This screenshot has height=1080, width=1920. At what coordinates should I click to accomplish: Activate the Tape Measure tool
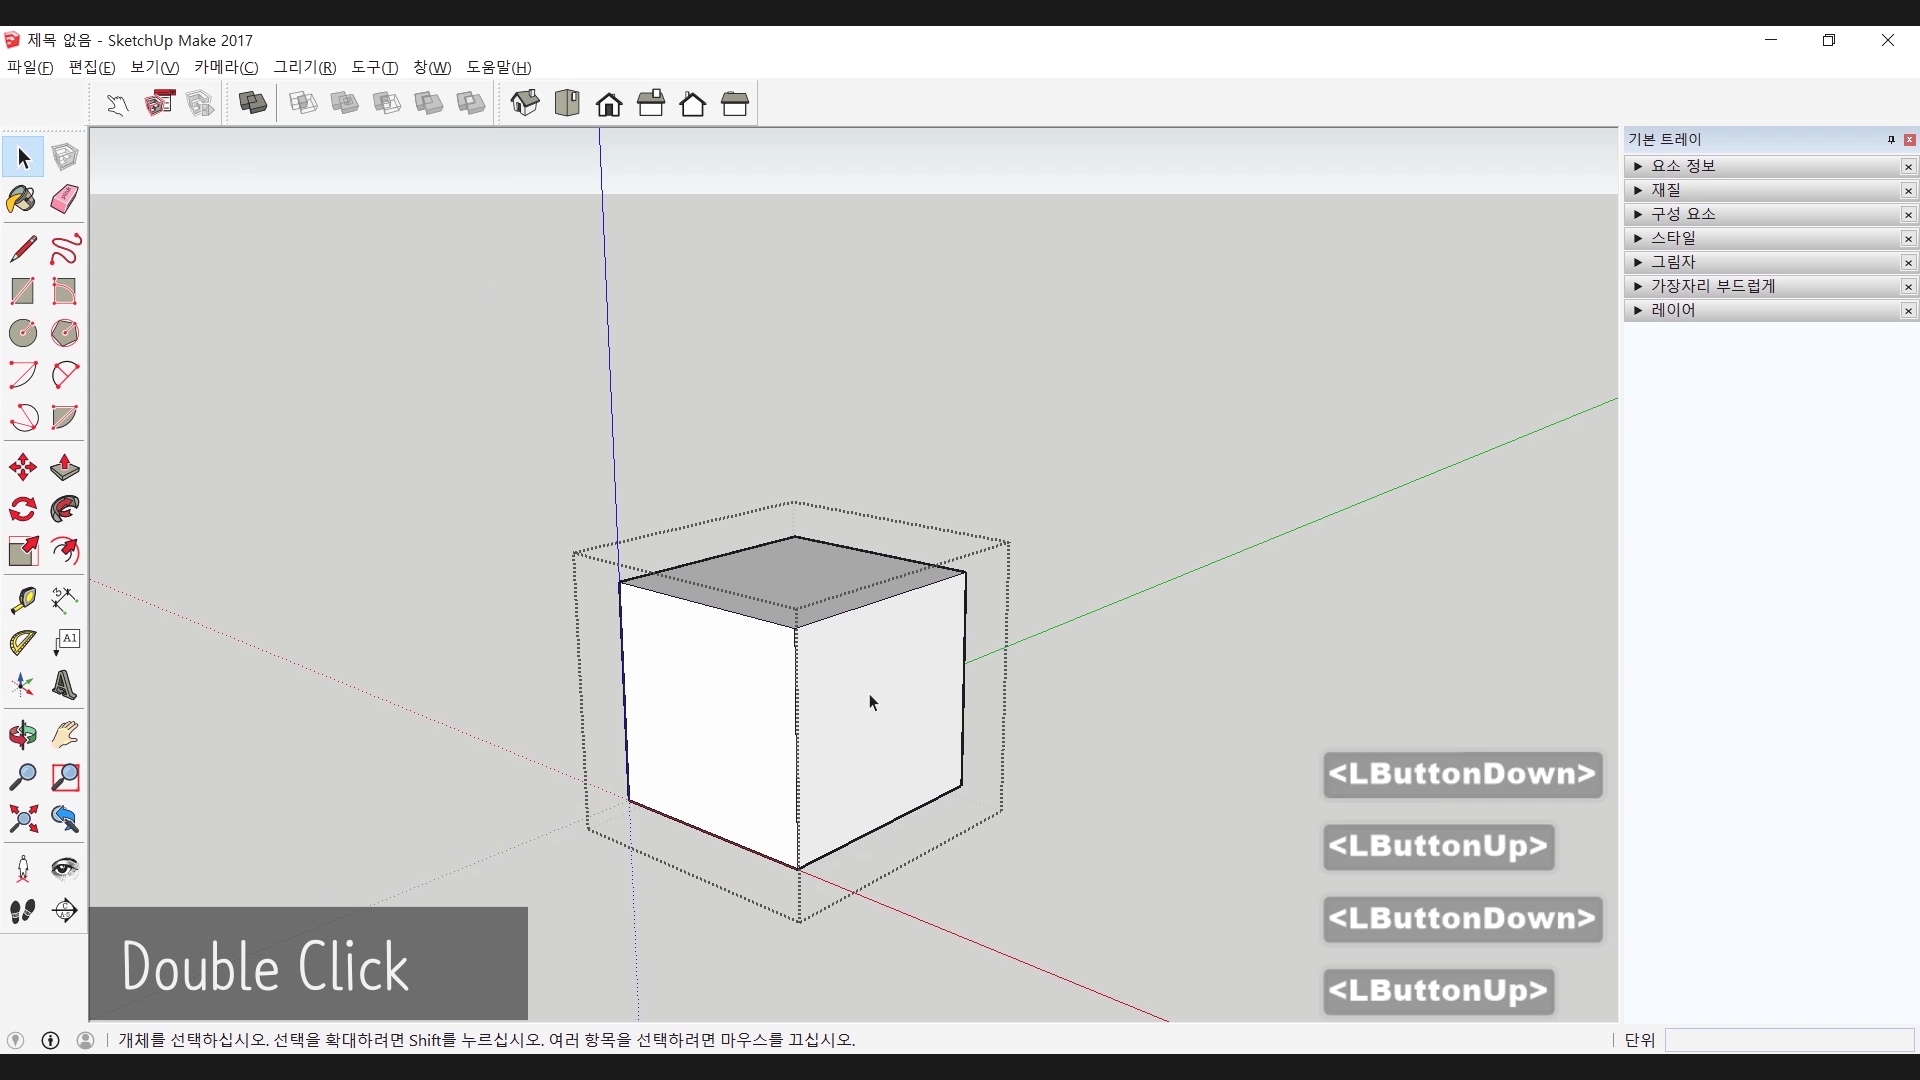coord(22,600)
